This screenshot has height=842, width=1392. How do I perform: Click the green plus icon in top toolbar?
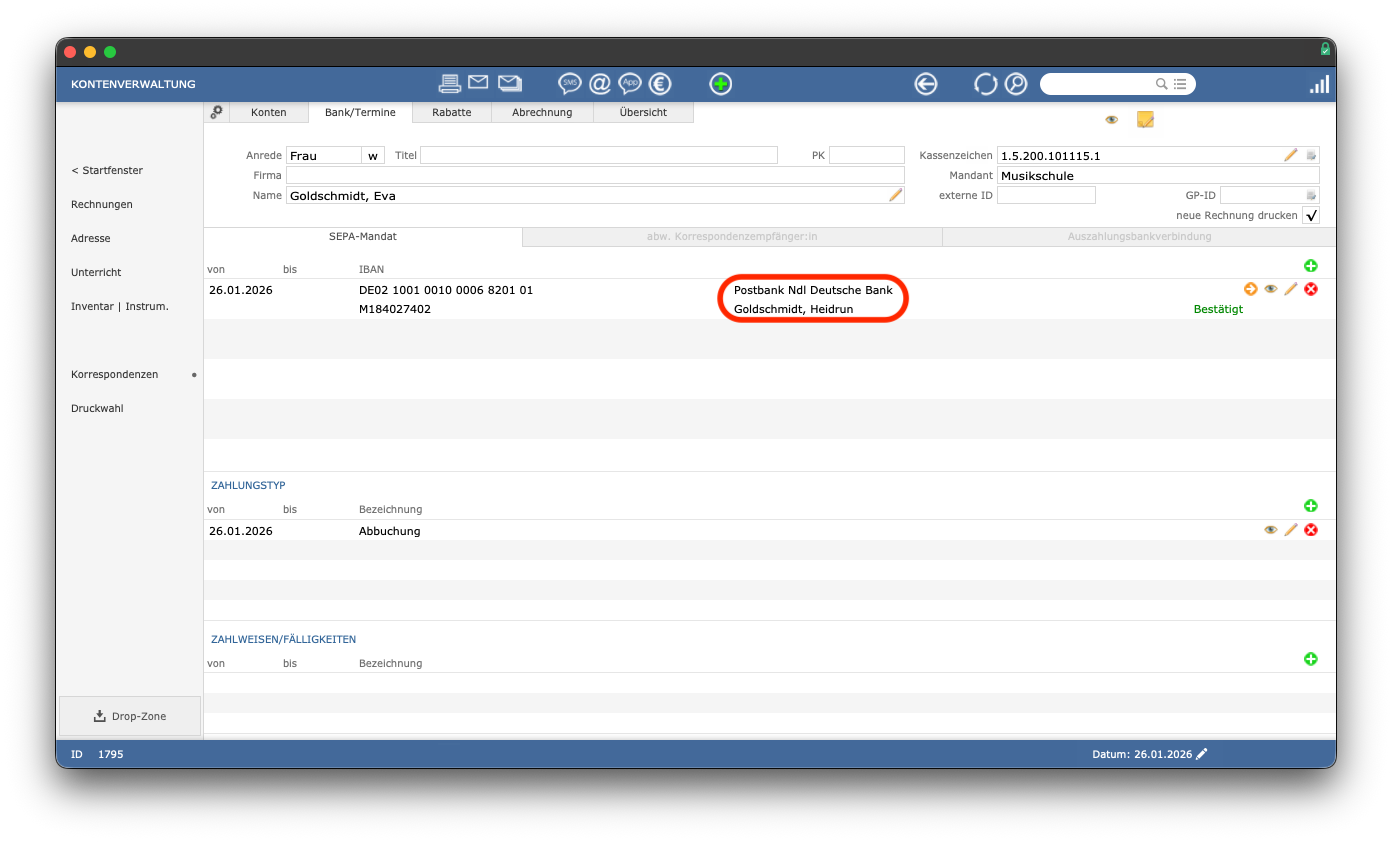pyautogui.click(x=720, y=84)
